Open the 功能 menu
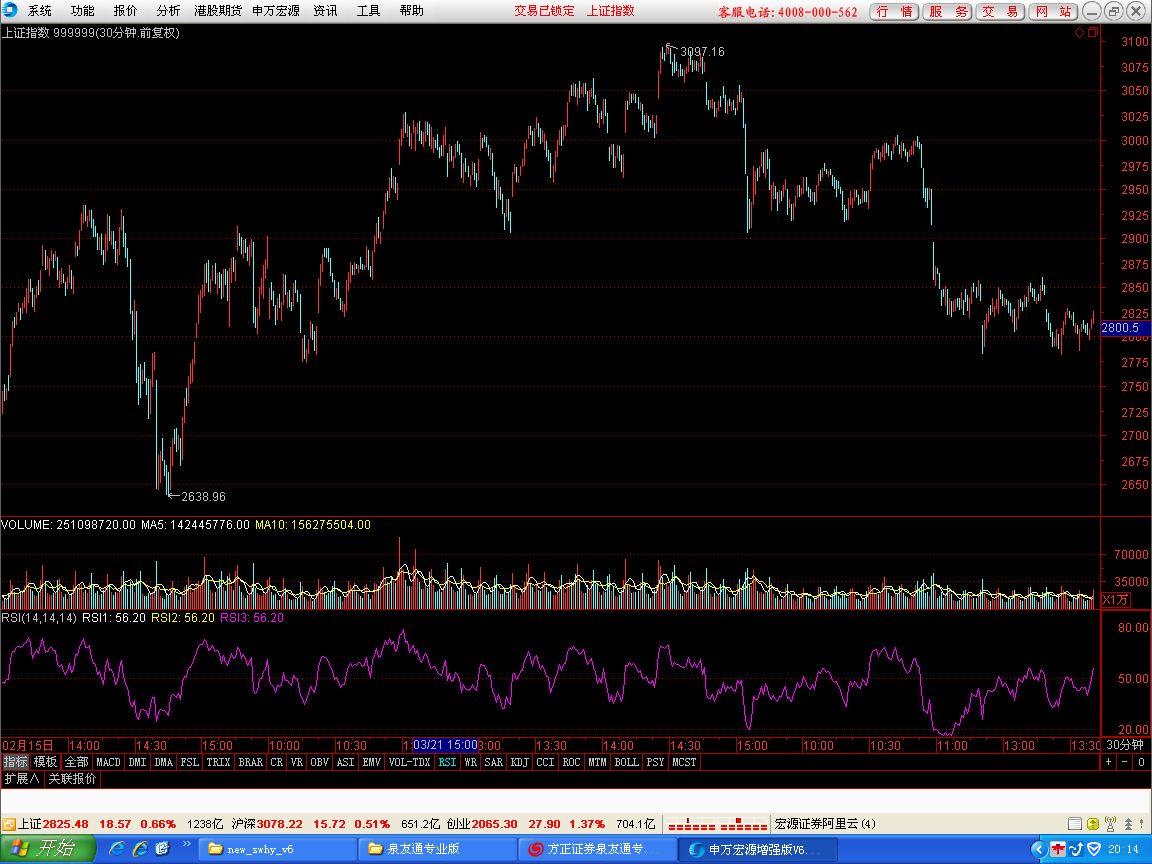Screen dimensions: 1152x864 82,10
